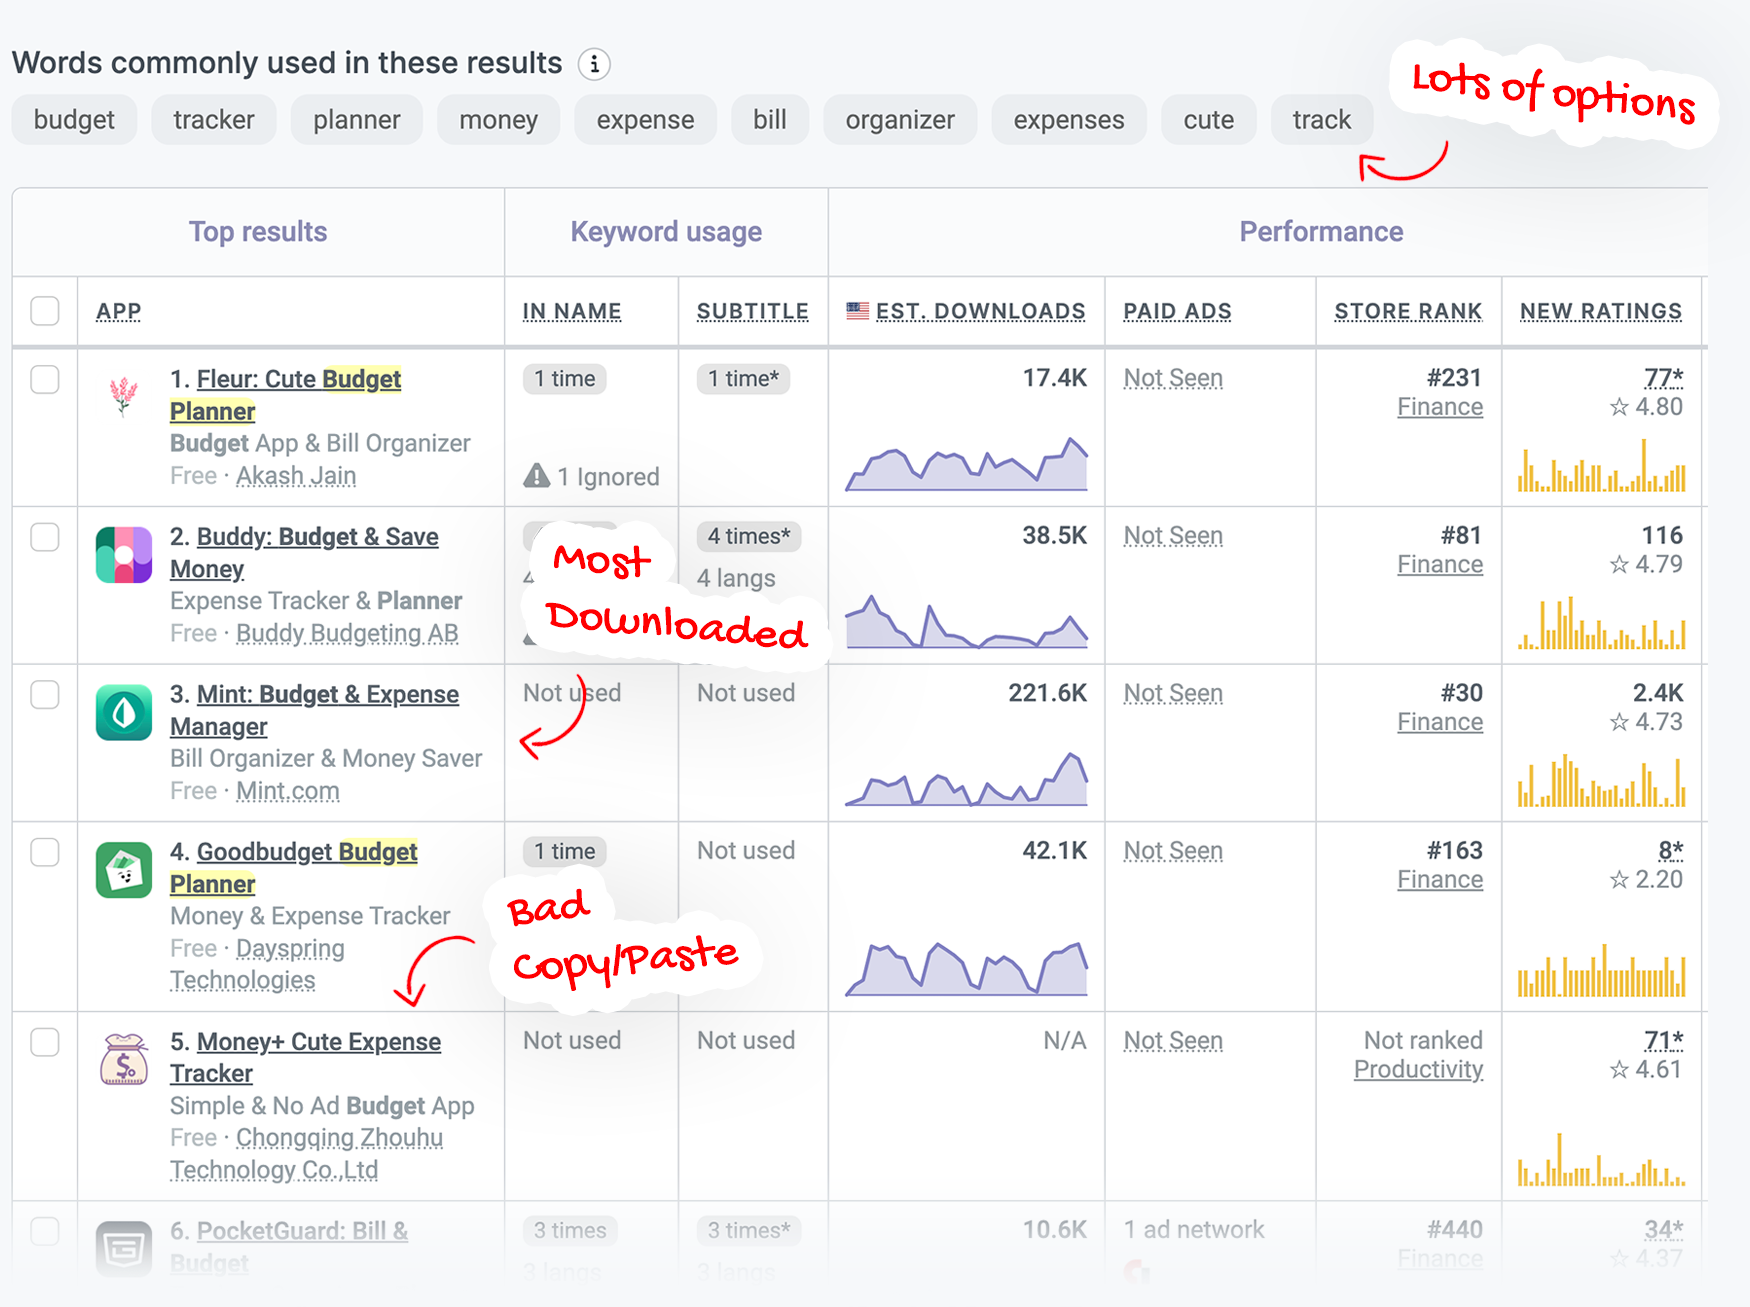Click Finance category under rank #163

1440,880
